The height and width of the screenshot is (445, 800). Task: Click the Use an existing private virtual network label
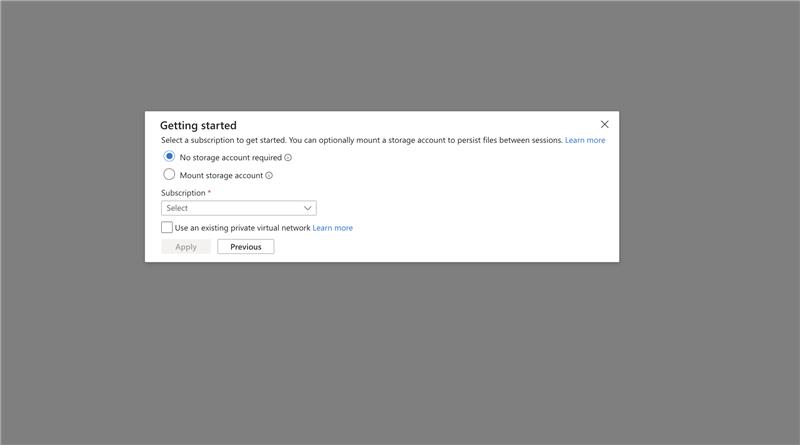click(x=242, y=228)
